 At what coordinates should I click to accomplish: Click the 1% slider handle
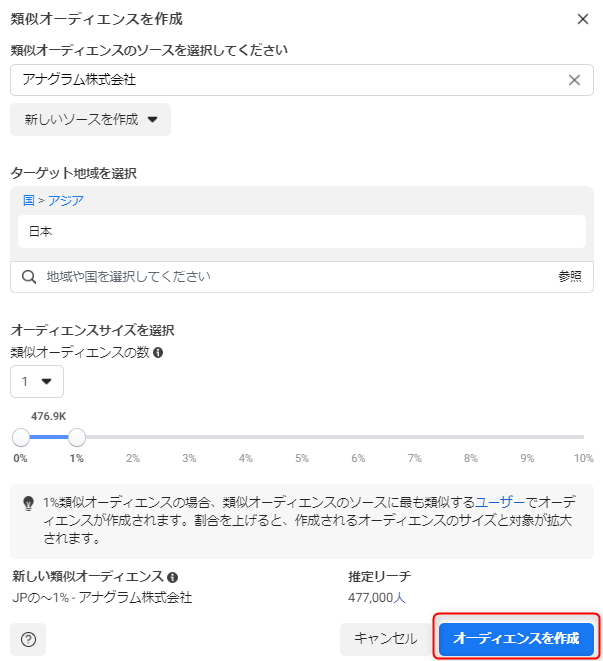pyautogui.click(x=77, y=436)
